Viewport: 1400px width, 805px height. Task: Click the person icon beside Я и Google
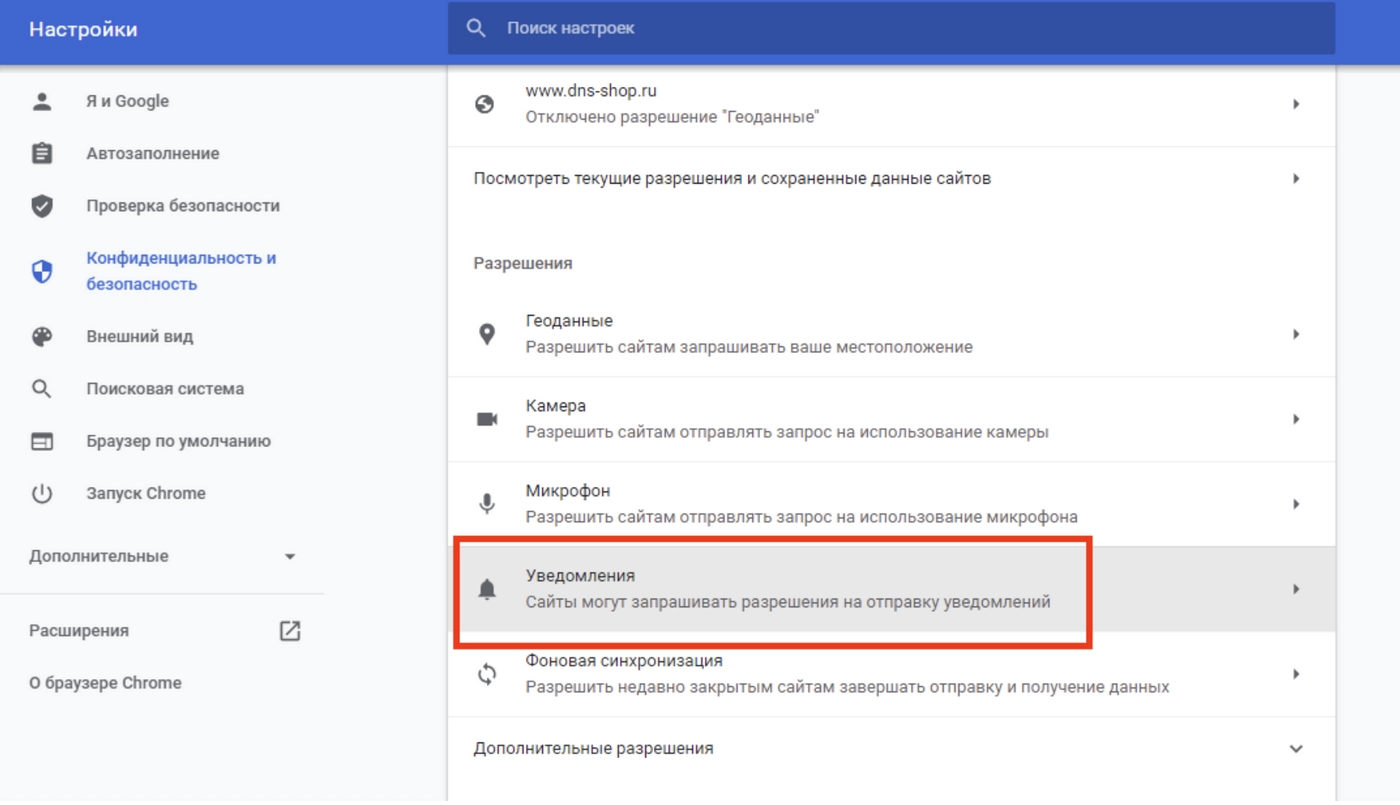[x=42, y=101]
